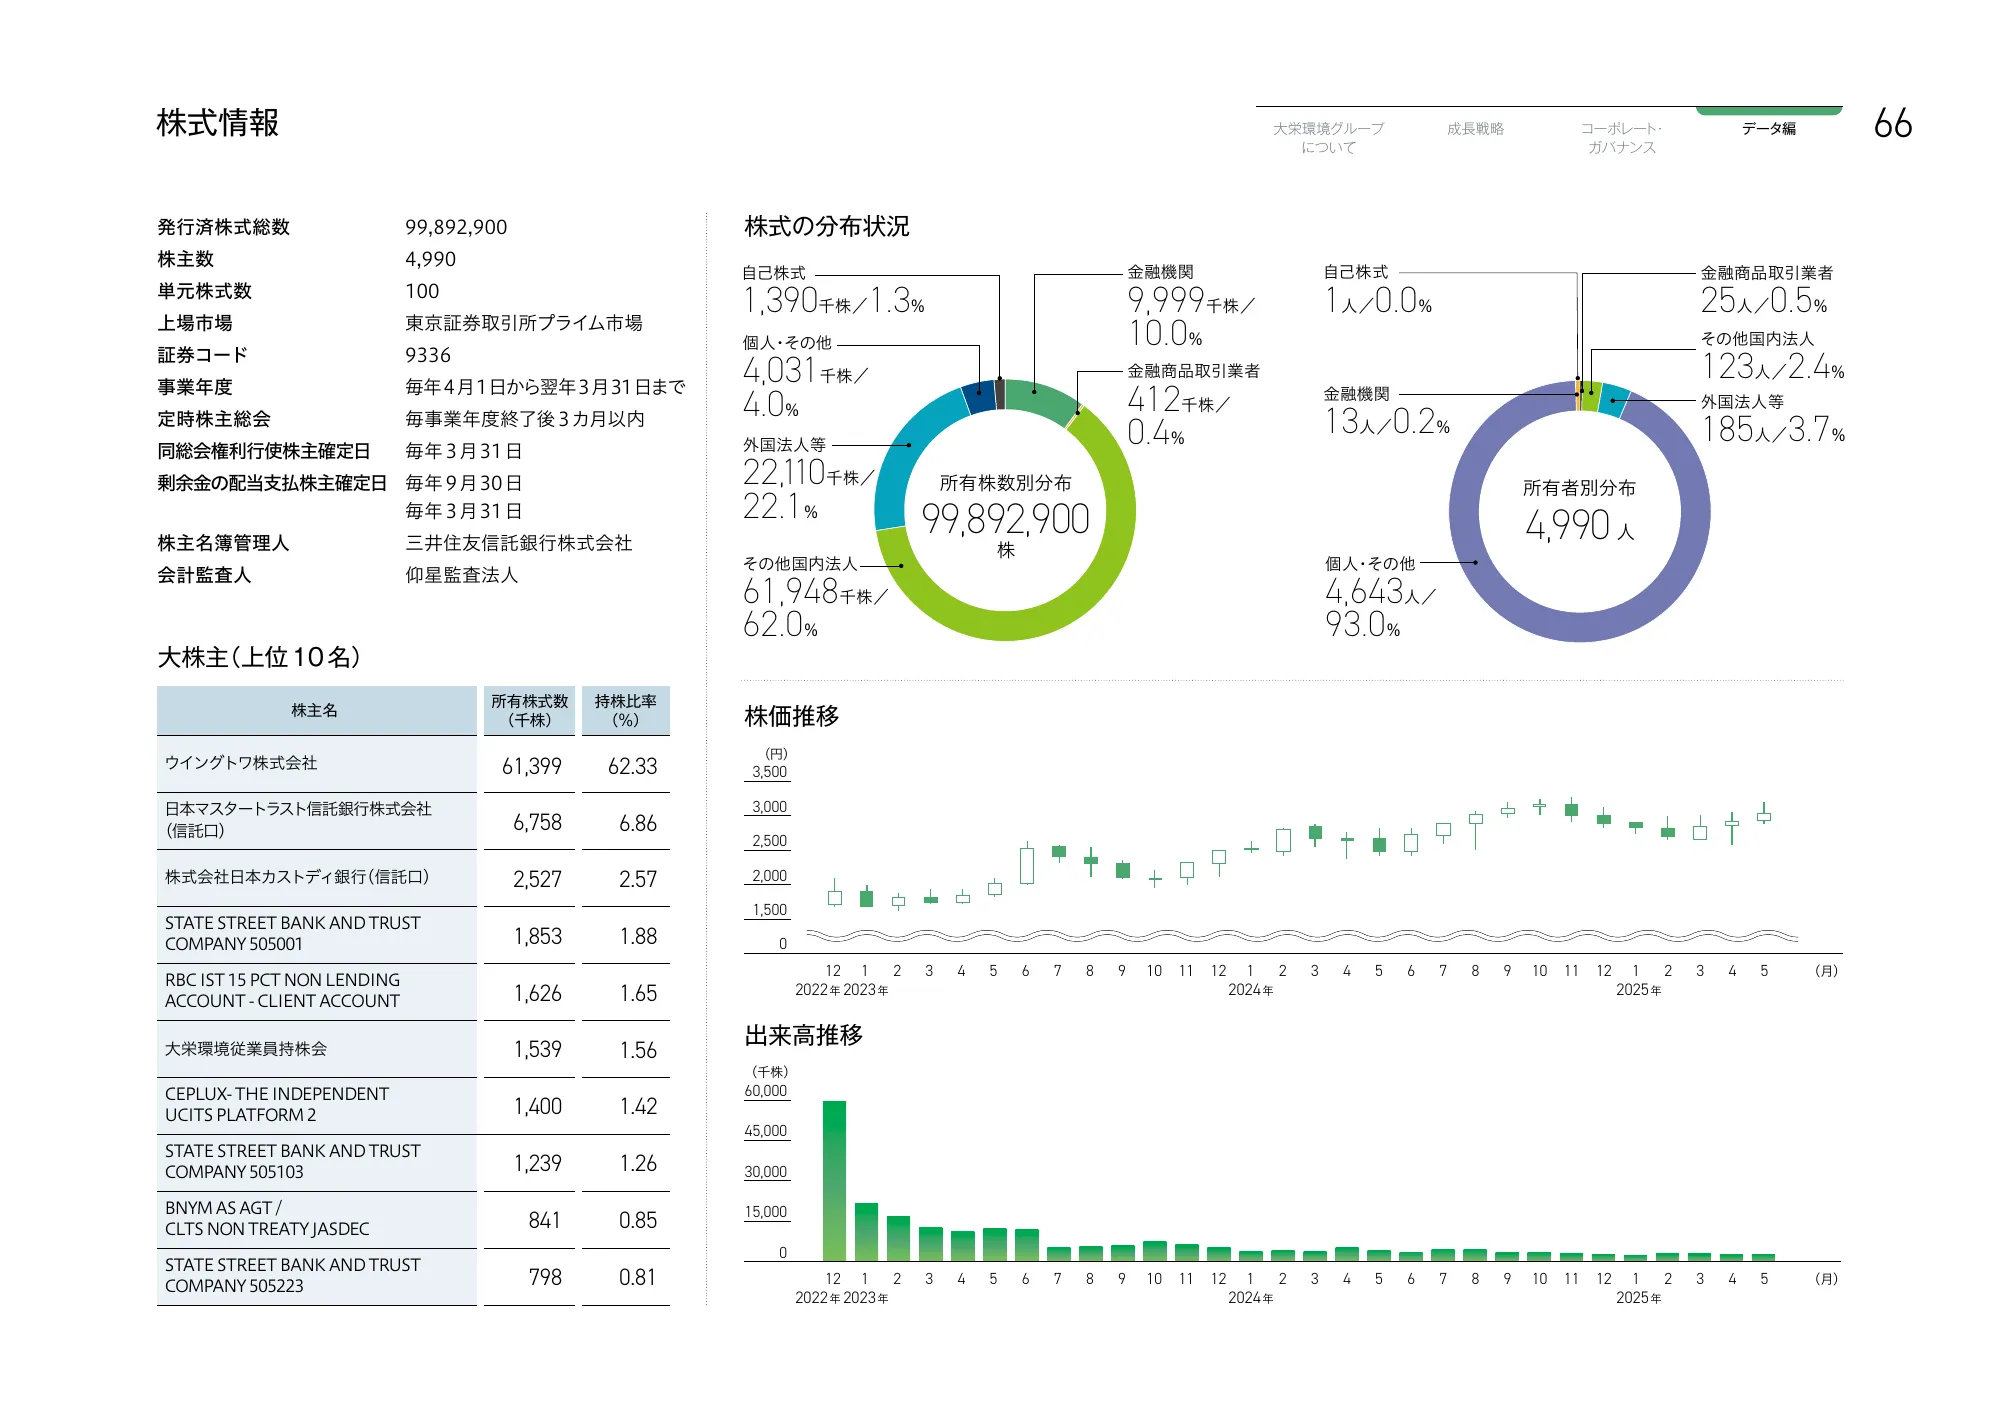Open the コーポレート・ガバナンス tab
This screenshot has height=1415, width=2000.
(x=1621, y=138)
